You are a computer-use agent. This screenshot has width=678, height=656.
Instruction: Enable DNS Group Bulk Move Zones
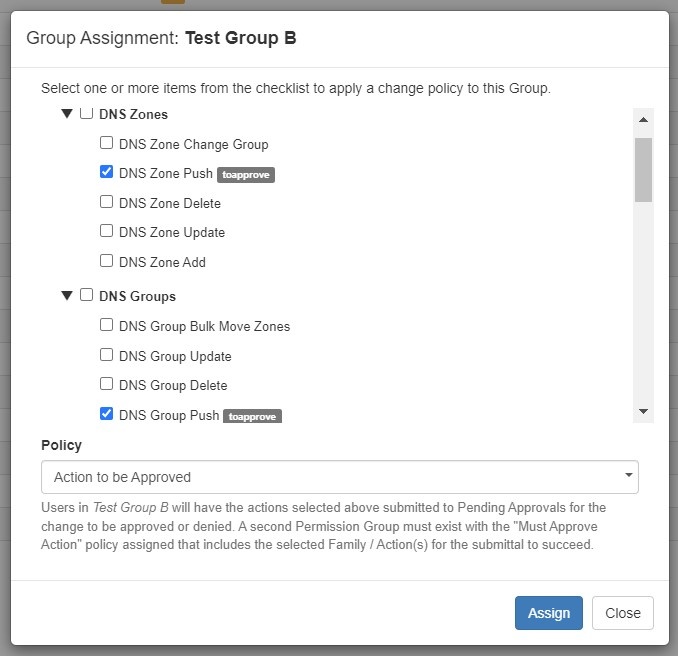107,325
